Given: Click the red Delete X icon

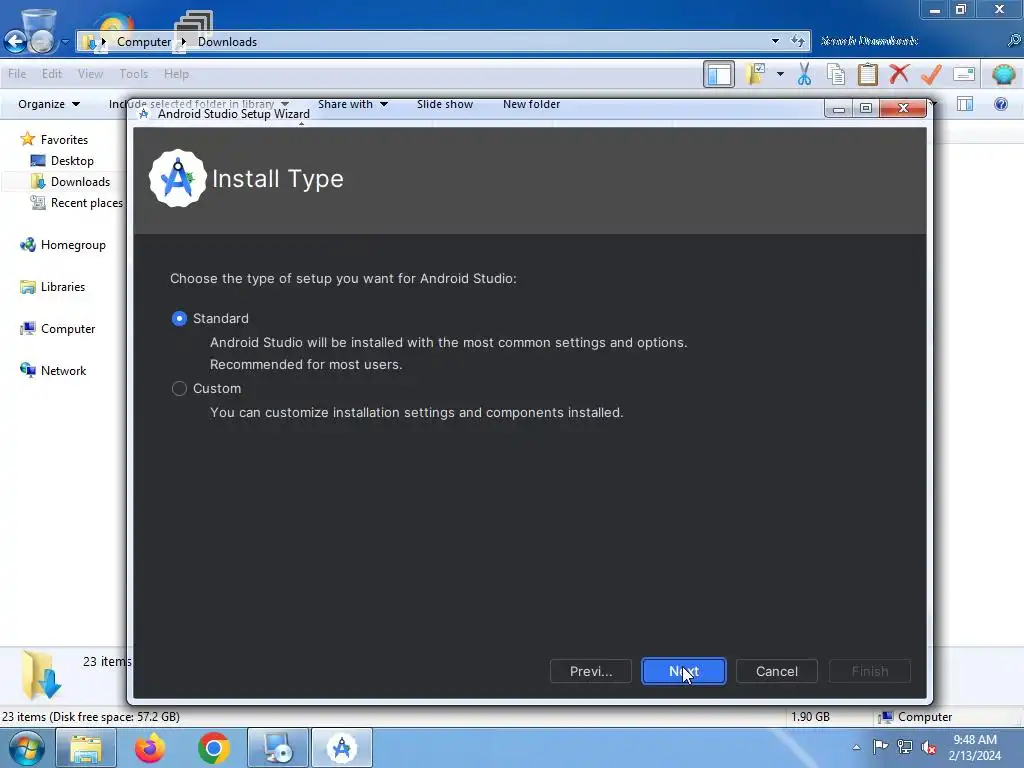Looking at the screenshot, I should (x=899, y=74).
